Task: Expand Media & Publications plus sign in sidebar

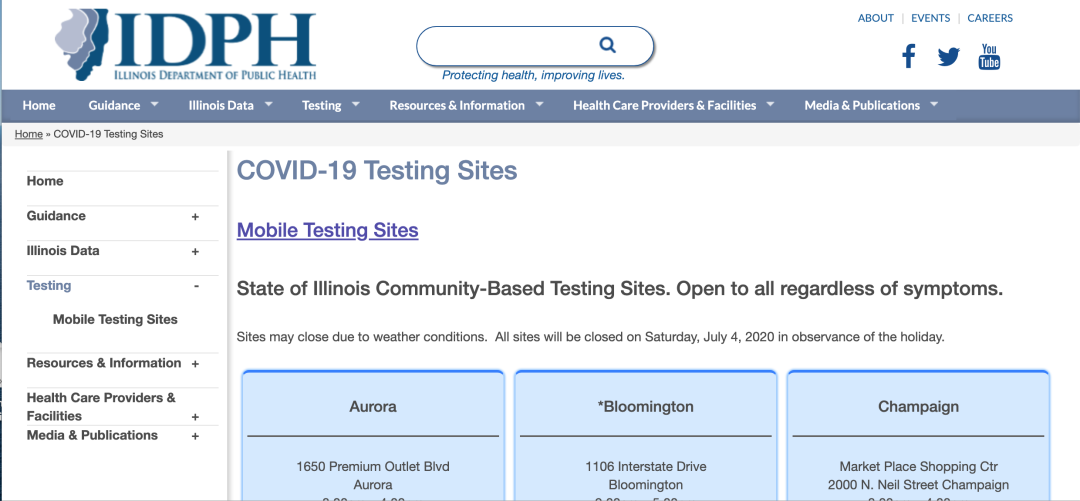Action: coord(195,436)
